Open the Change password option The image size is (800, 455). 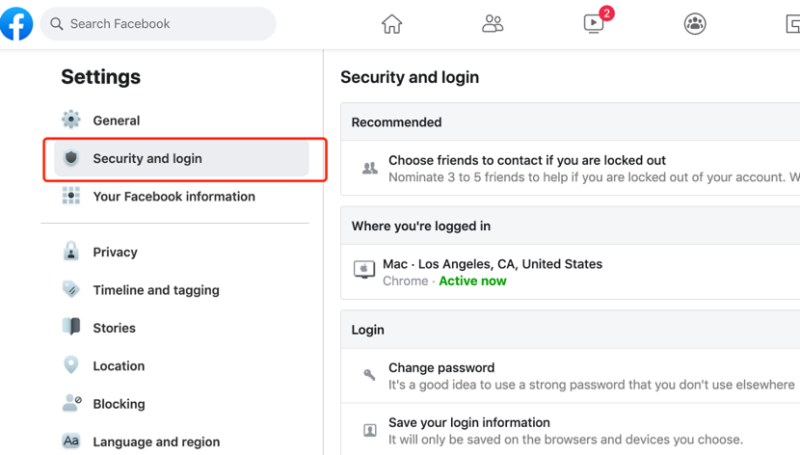[x=441, y=368]
